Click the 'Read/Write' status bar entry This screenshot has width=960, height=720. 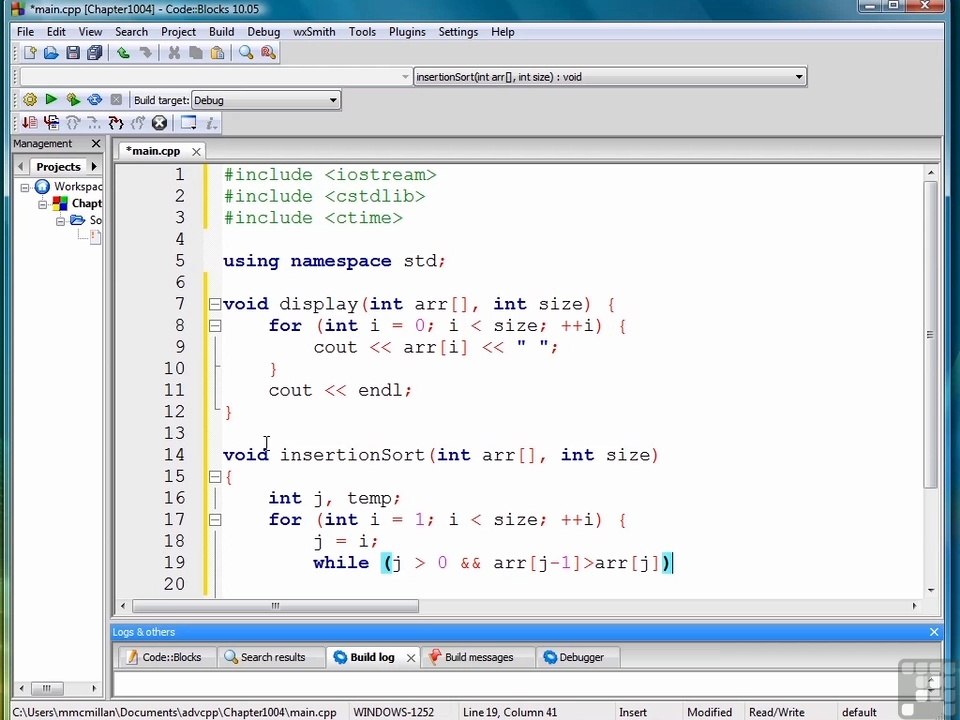[x=776, y=712]
